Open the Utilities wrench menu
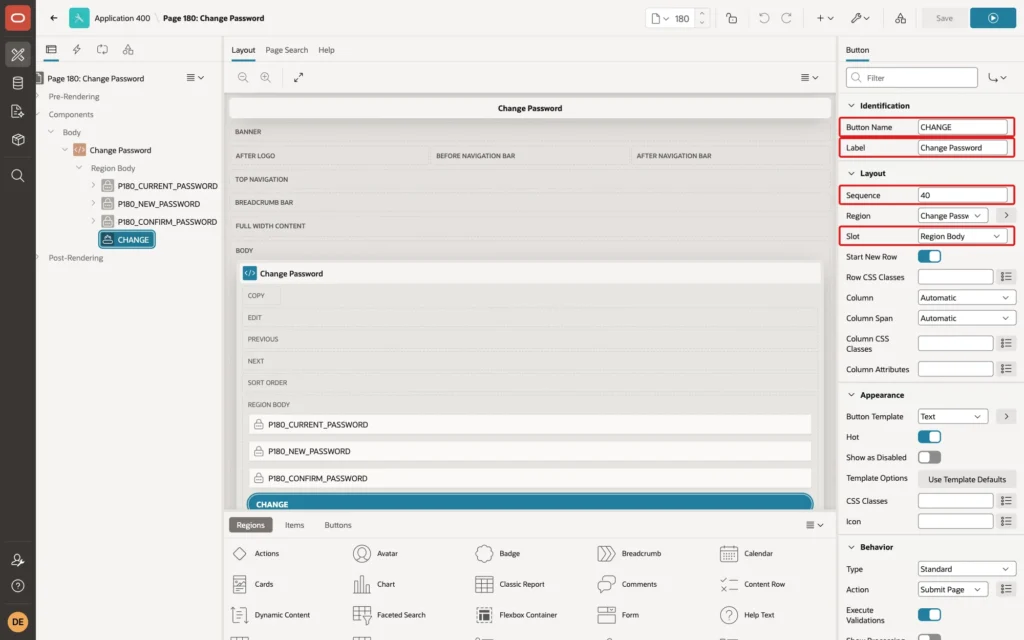1024x640 pixels. (x=860, y=18)
